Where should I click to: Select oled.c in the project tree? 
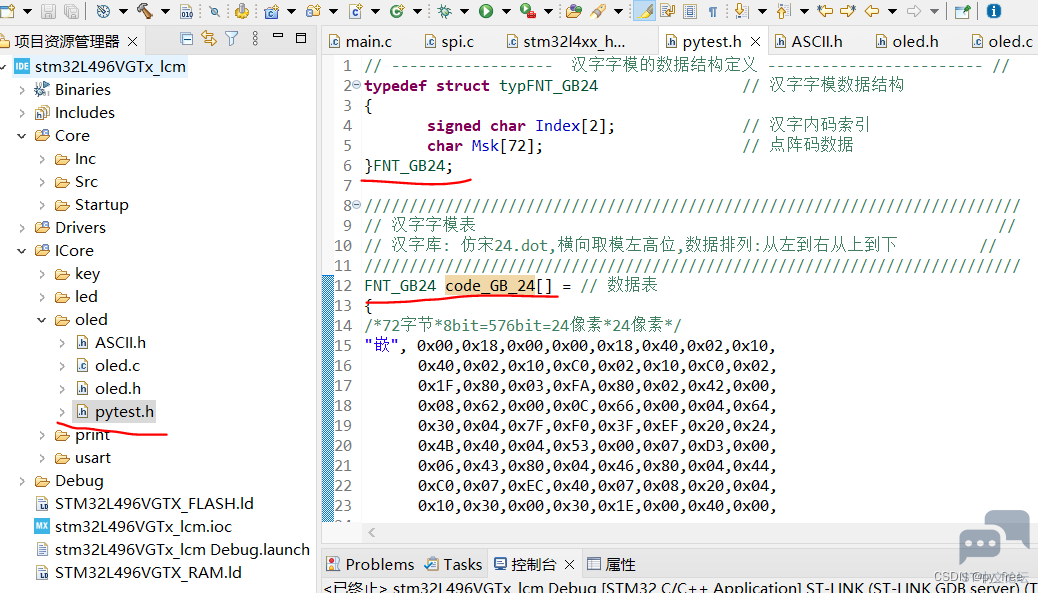(x=117, y=365)
